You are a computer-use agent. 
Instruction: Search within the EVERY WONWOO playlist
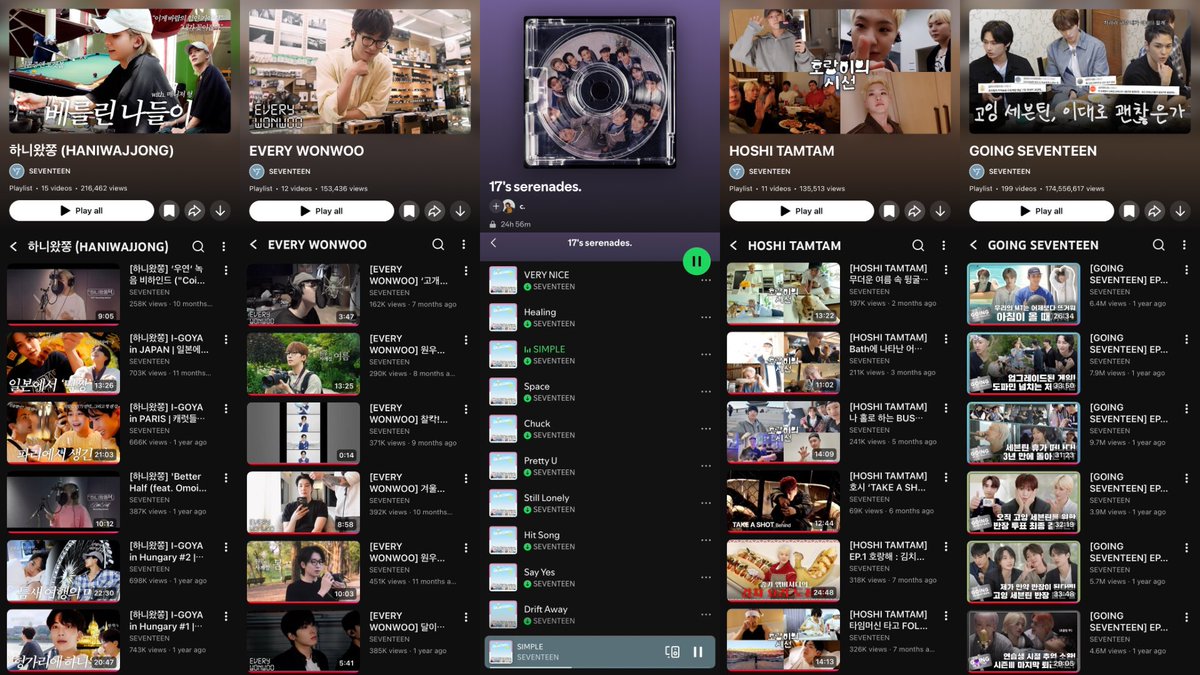pyautogui.click(x=438, y=244)
